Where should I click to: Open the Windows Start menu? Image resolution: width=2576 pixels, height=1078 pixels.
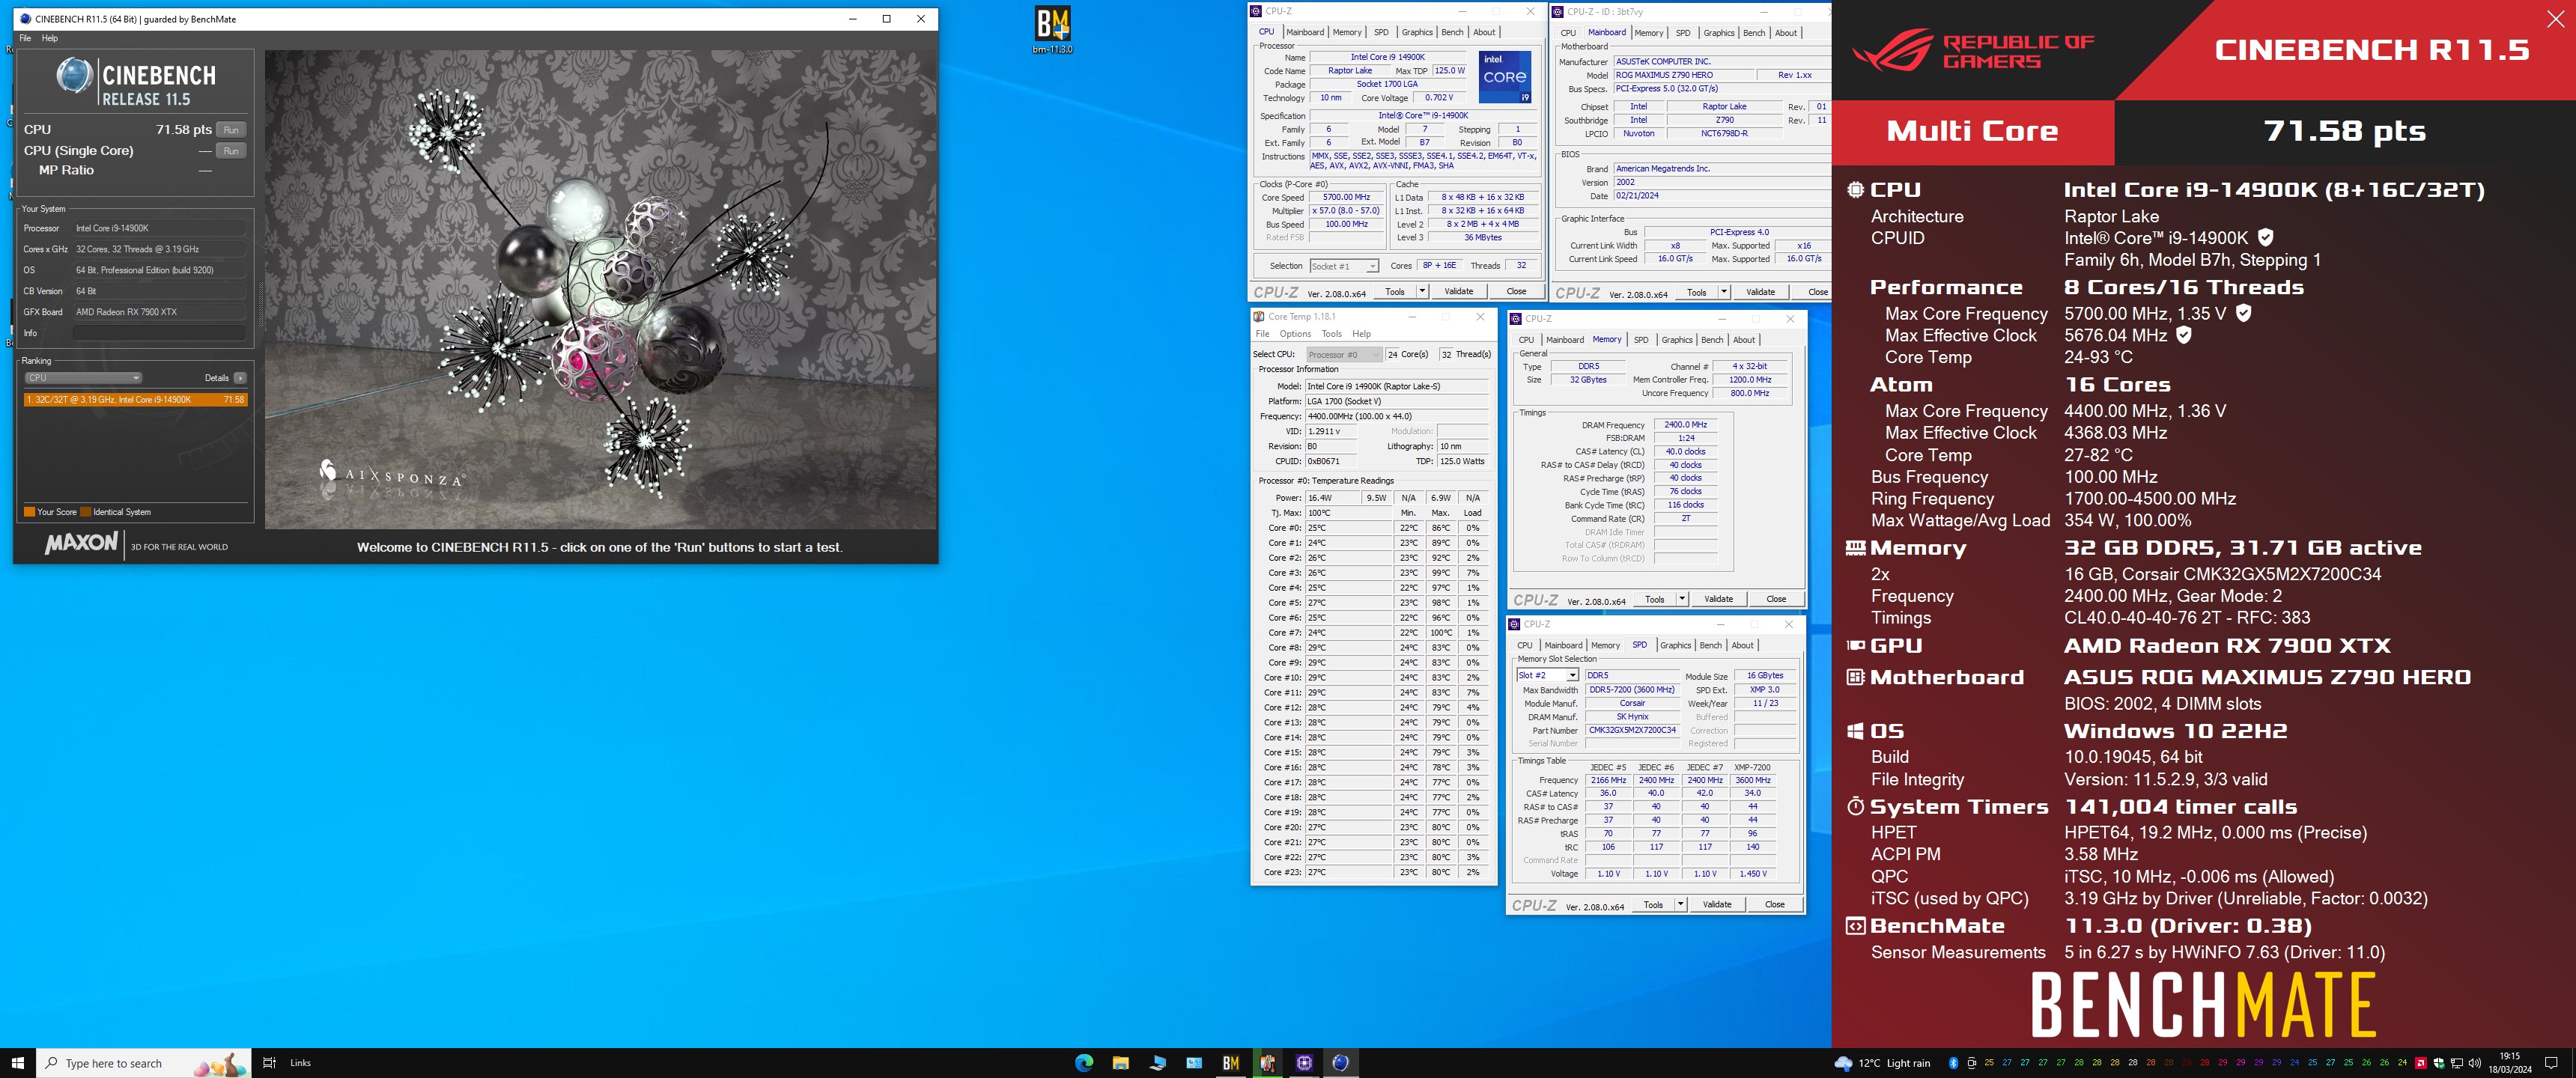click(17, 1062)
